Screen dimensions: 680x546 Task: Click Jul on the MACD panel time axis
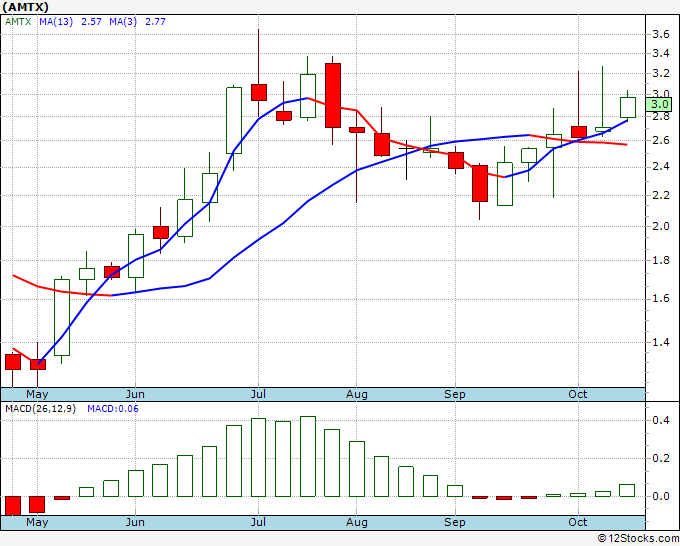258,523
